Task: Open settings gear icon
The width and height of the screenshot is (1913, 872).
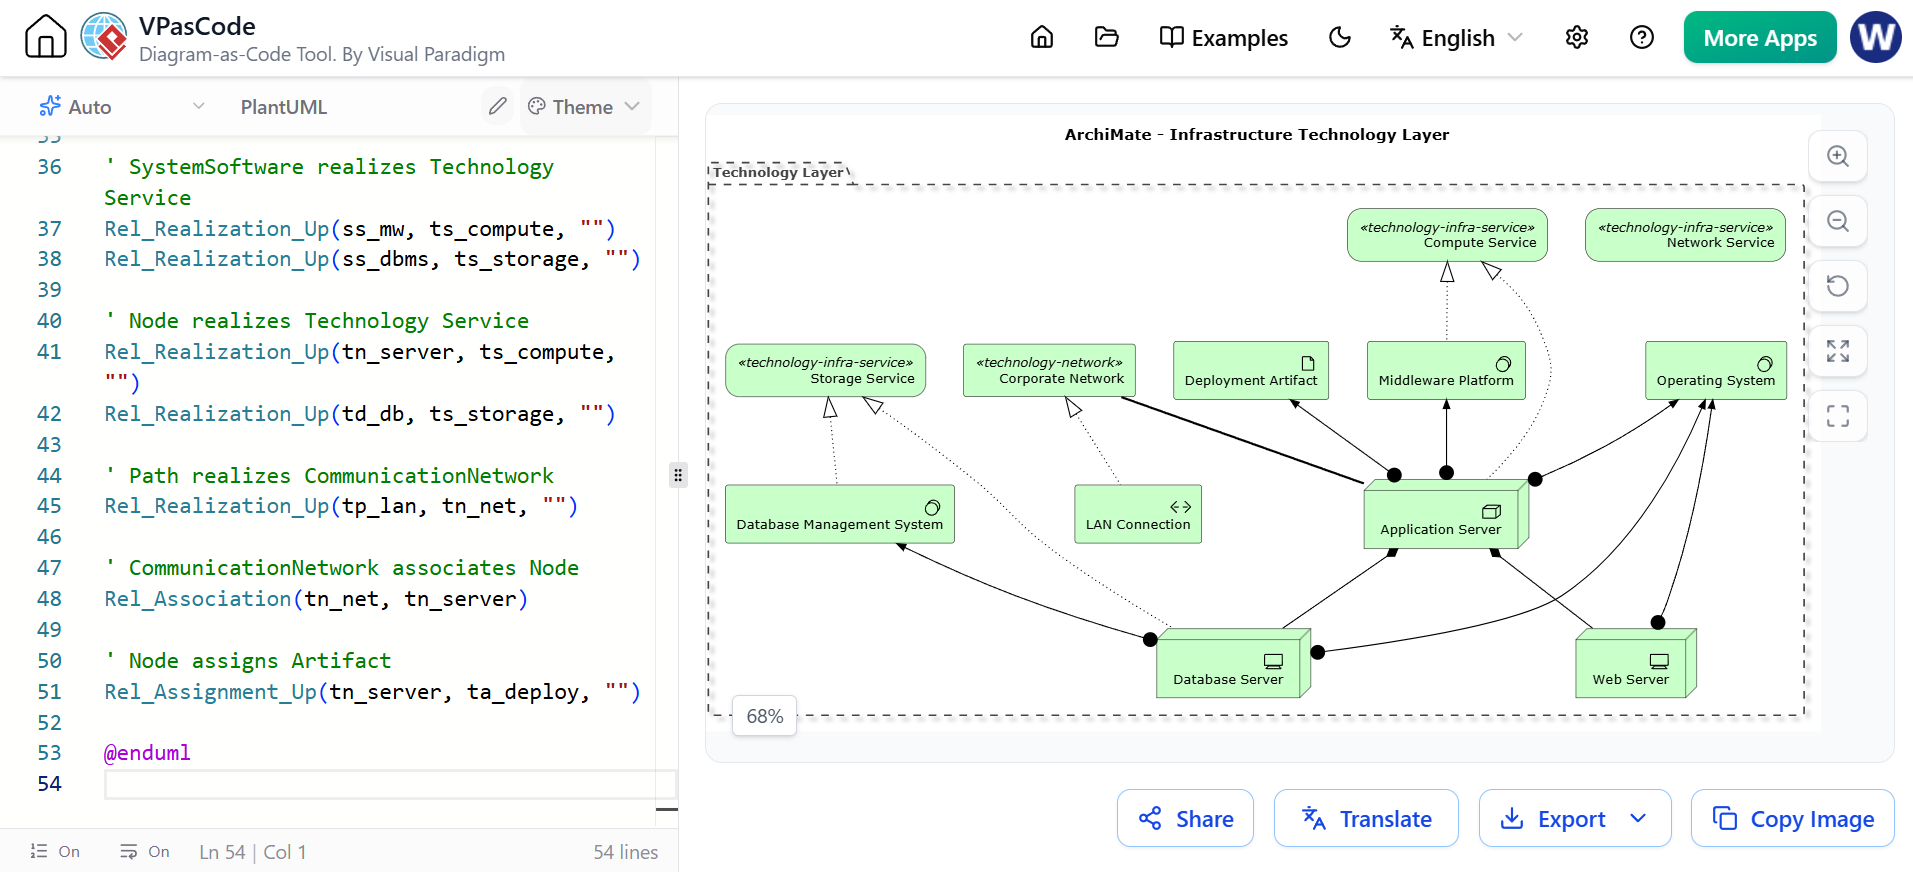Action: tap(1577, 38)
